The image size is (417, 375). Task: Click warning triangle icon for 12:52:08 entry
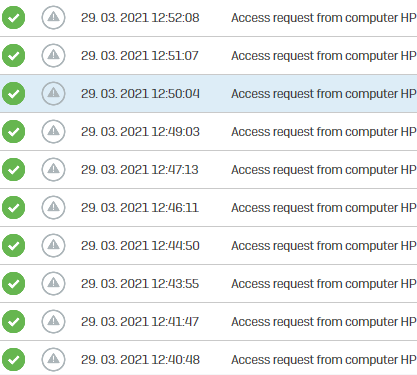click(x=53, y=18)
